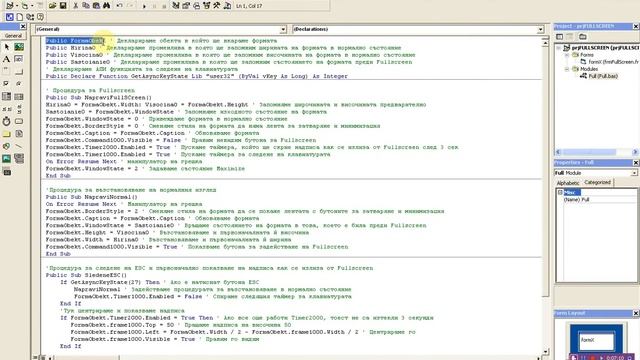Open the Form Layout Window toolbar icon
The width and height of the screenshot is (640, 360).
pyautogui.click(x=196, y=6)
